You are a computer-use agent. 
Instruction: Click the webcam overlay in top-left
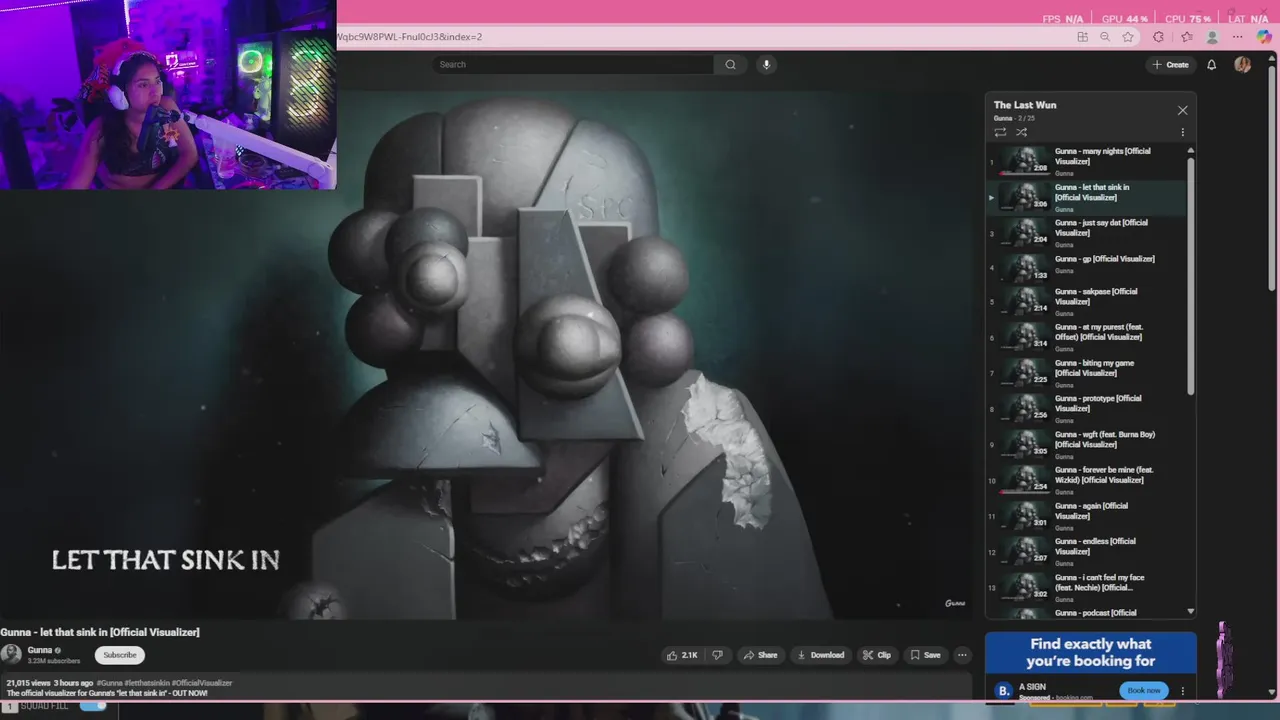(x=168, y=94)
